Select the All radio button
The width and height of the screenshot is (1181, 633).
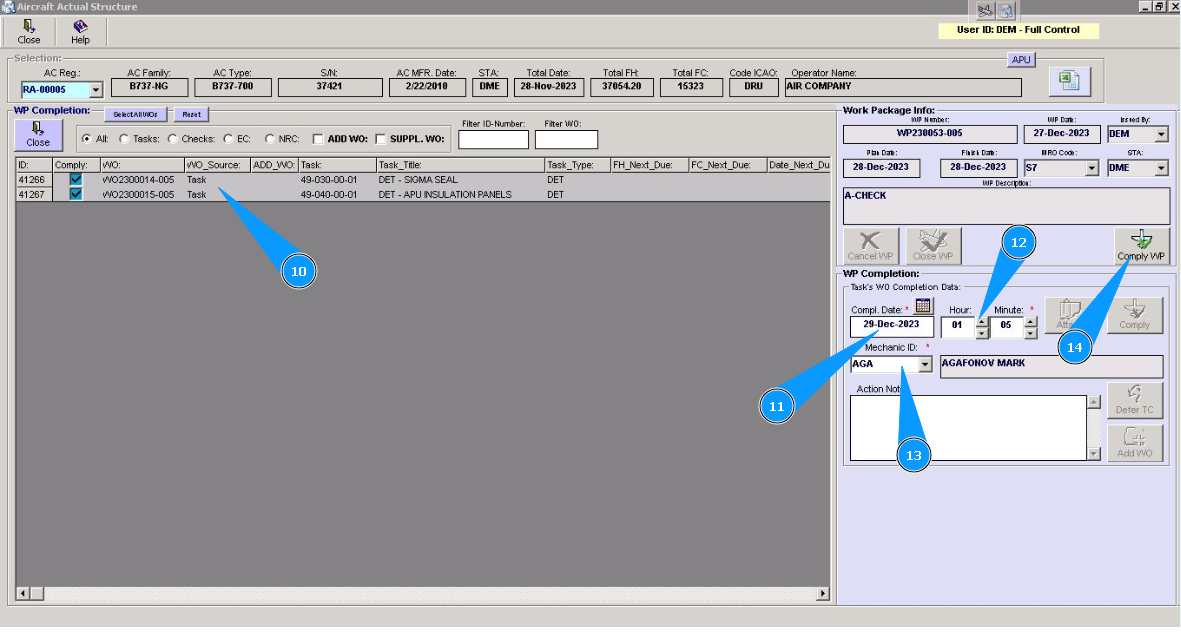coord(87,139)
